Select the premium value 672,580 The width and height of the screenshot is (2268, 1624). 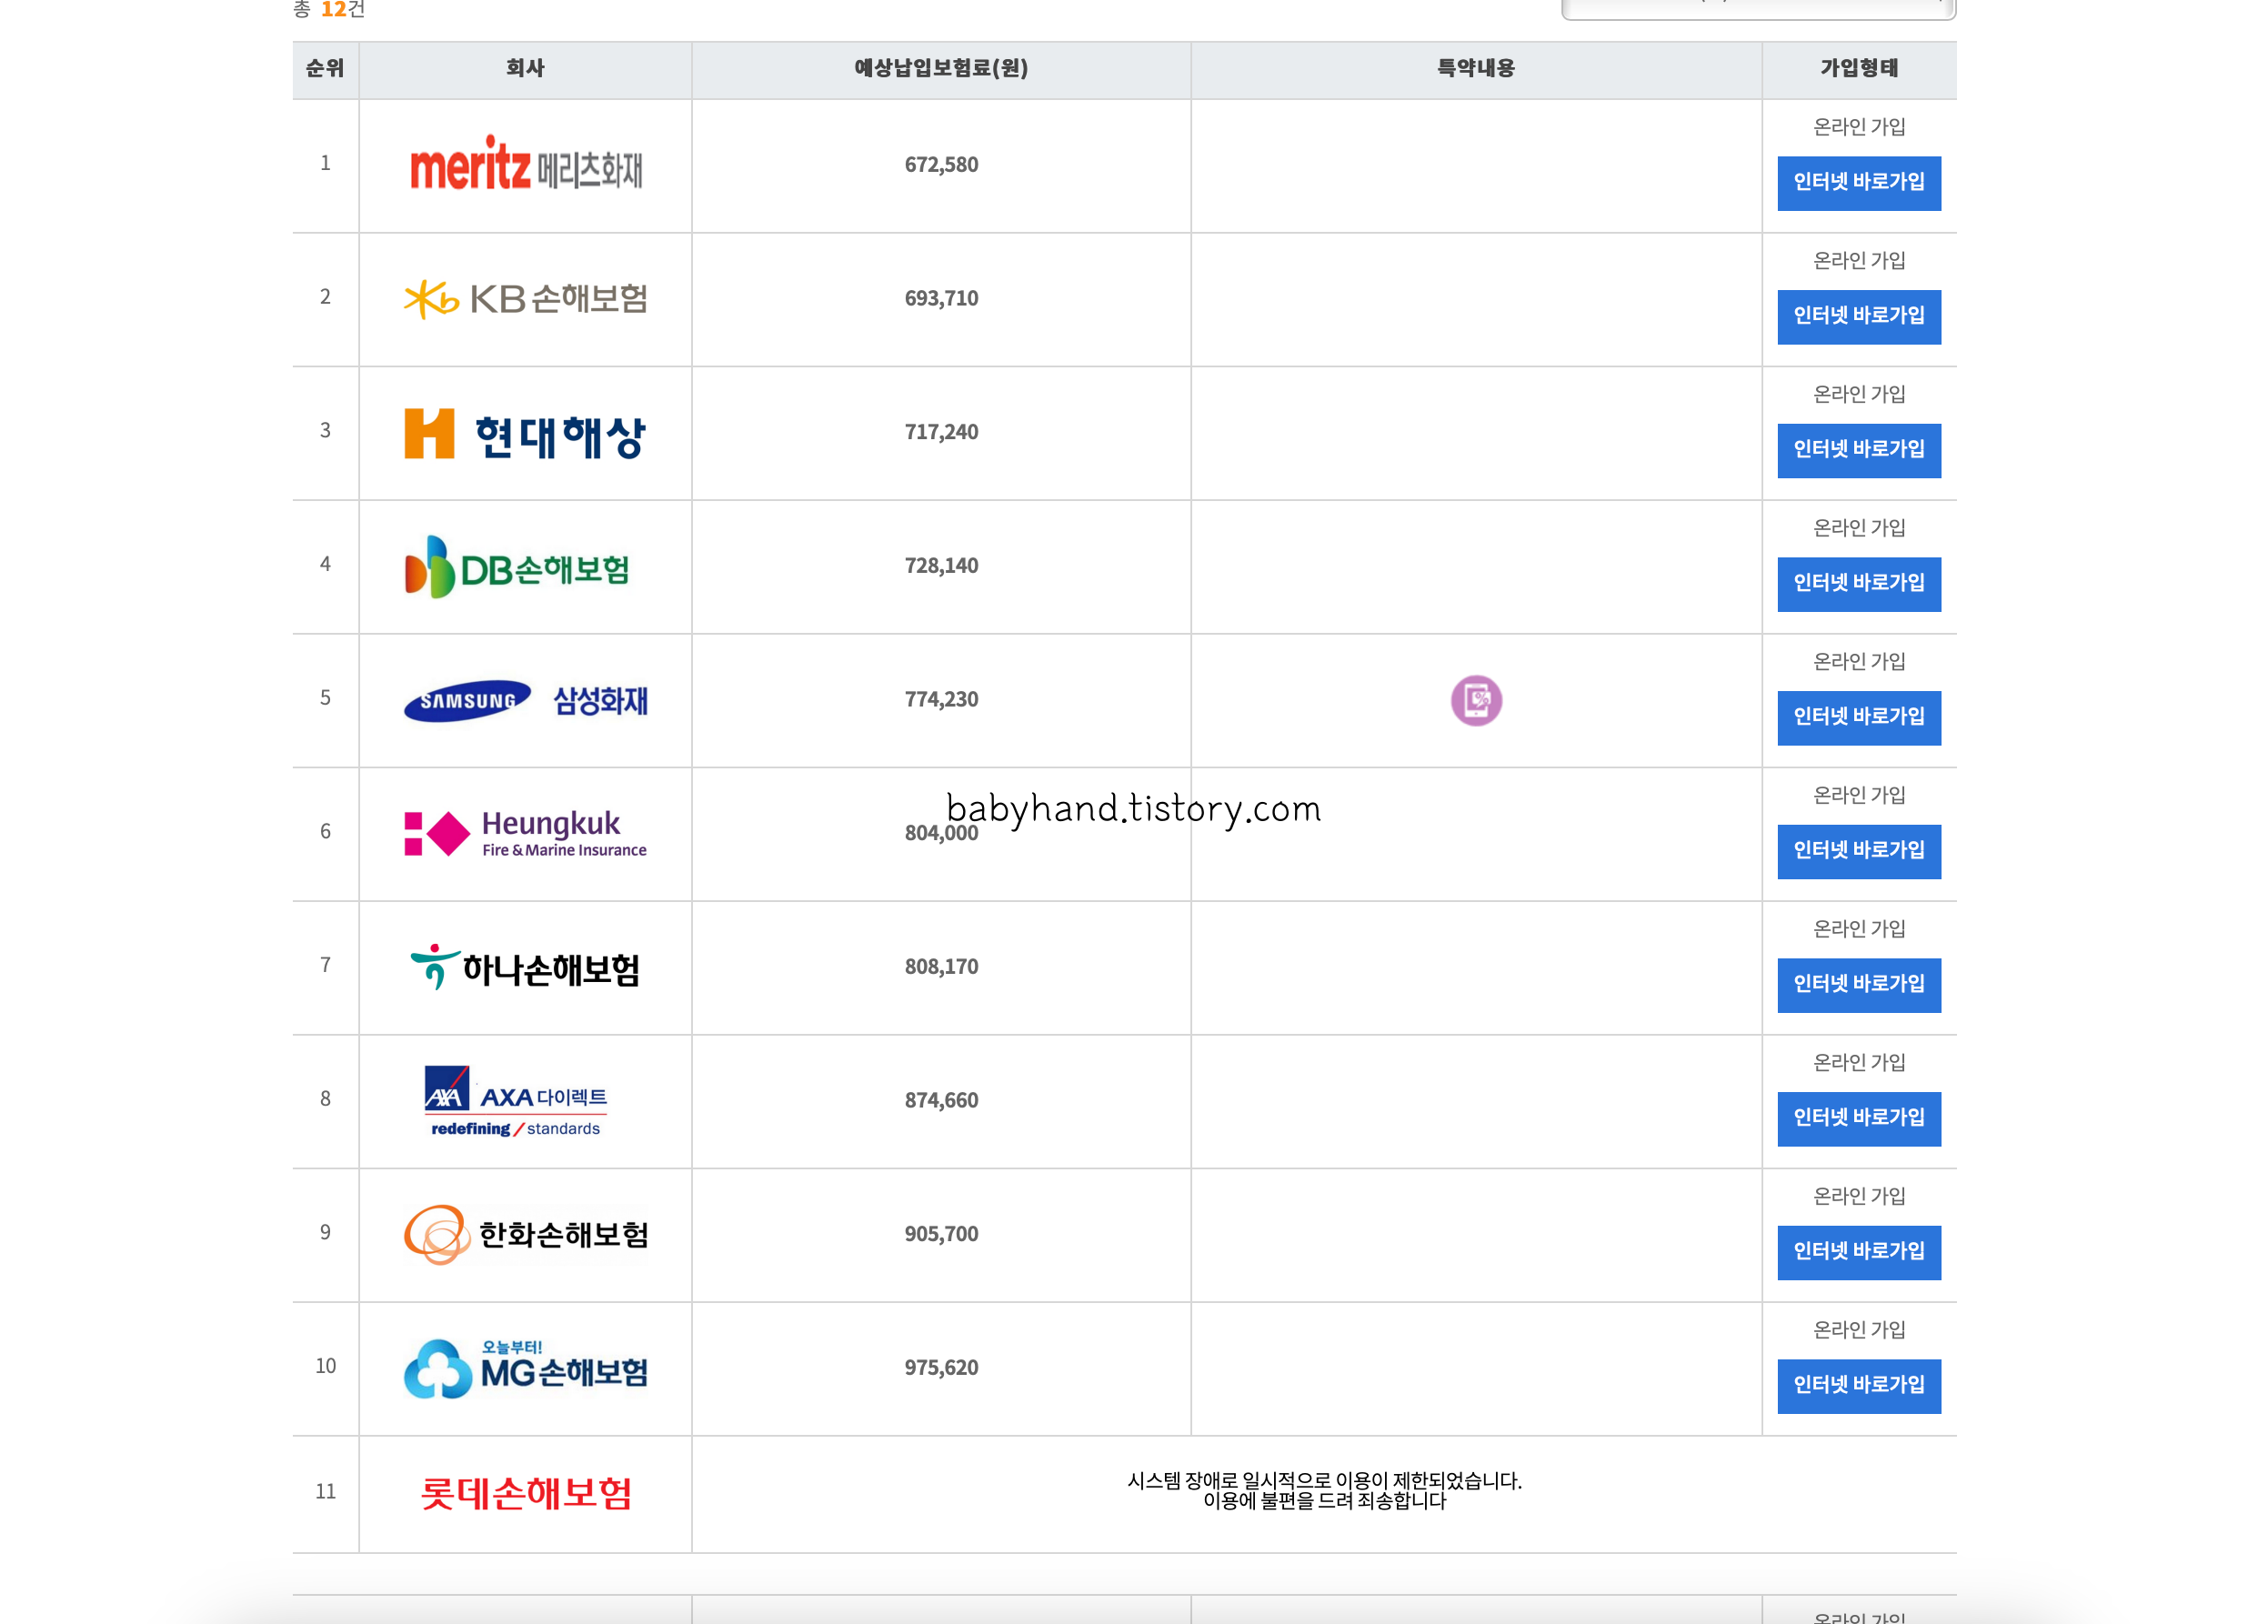[941, 165]
